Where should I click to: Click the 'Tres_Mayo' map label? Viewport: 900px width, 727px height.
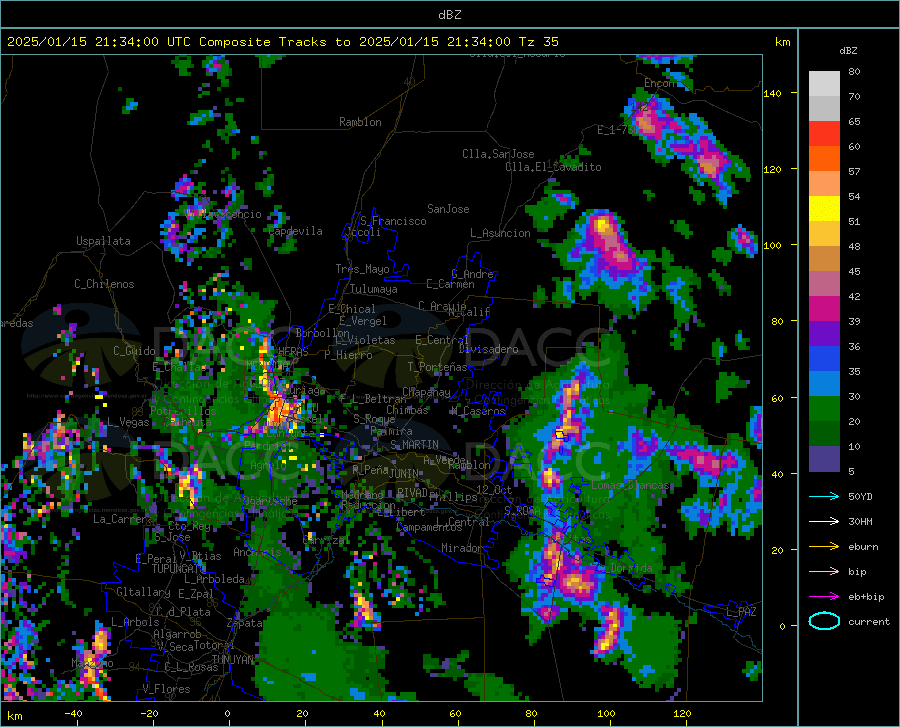point(362,269)
